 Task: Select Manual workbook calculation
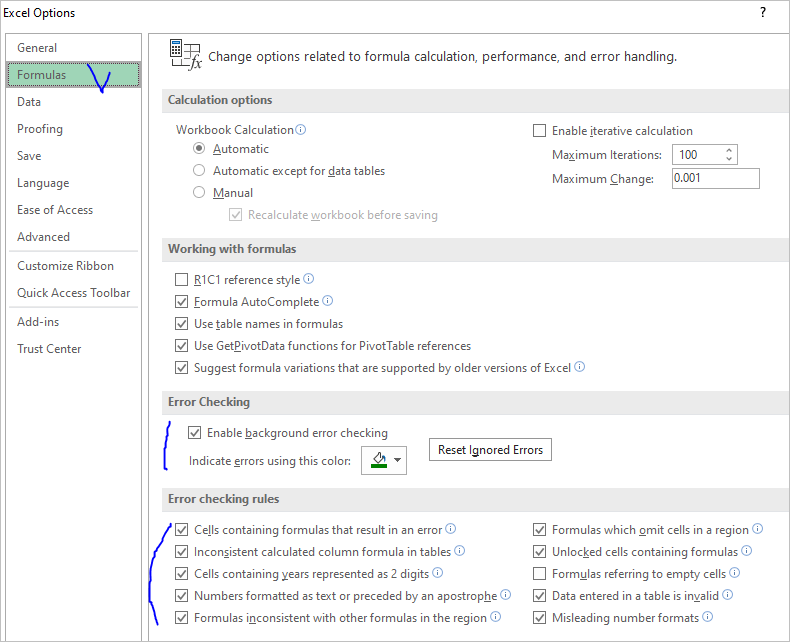[199, 192]
